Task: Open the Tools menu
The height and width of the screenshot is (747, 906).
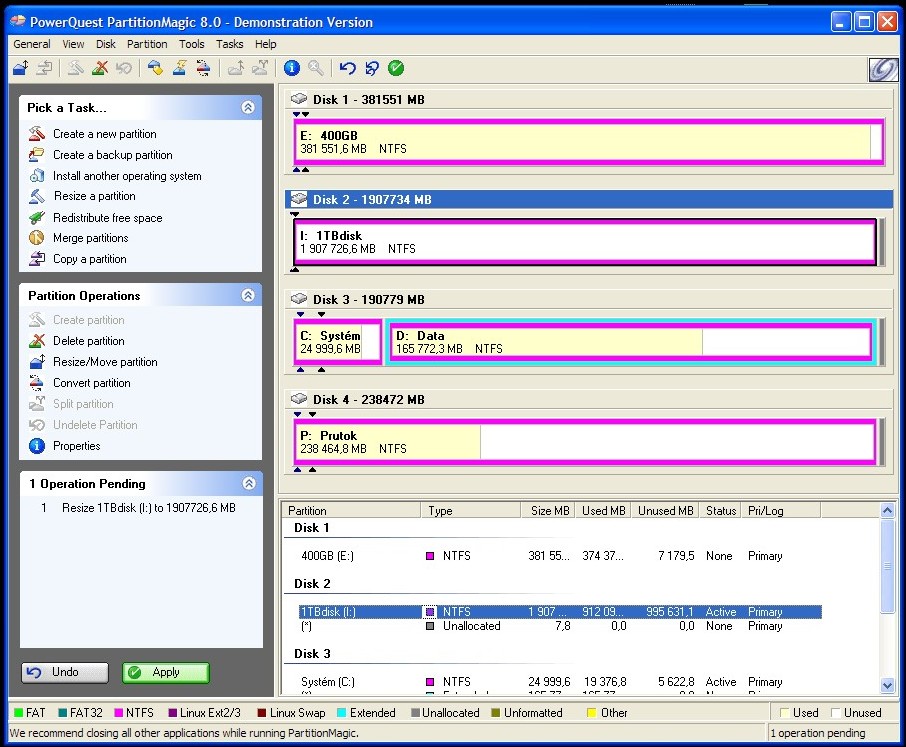Action: point(191,44)
